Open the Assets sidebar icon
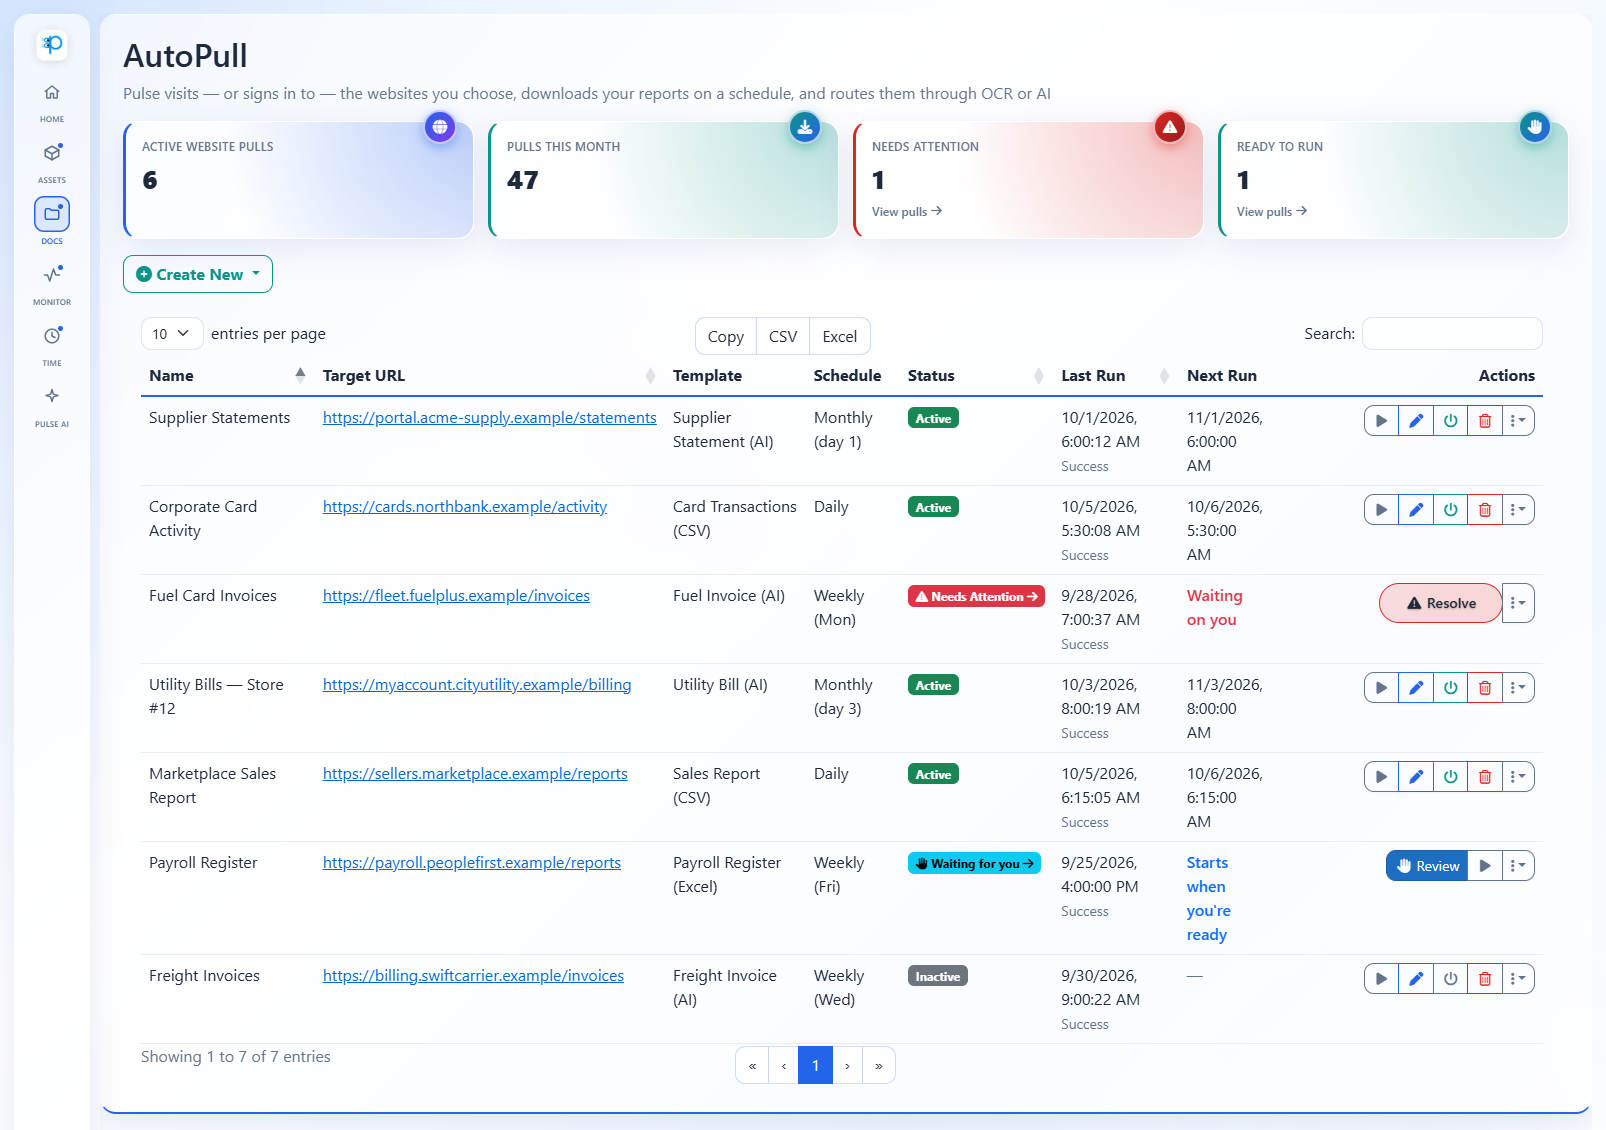 (52, 153)
